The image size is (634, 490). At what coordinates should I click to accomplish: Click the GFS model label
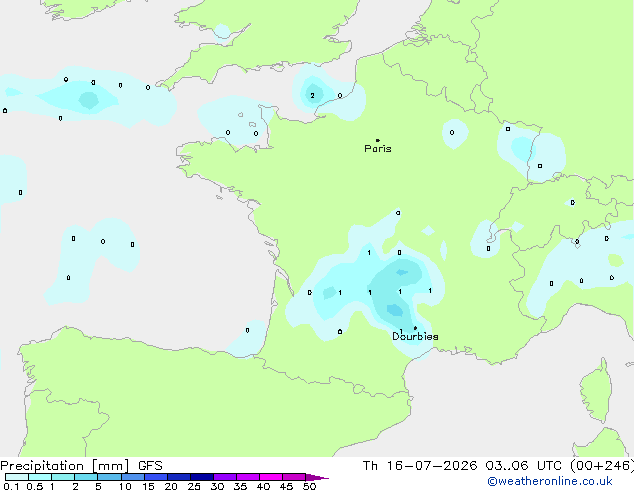[150, 466]
